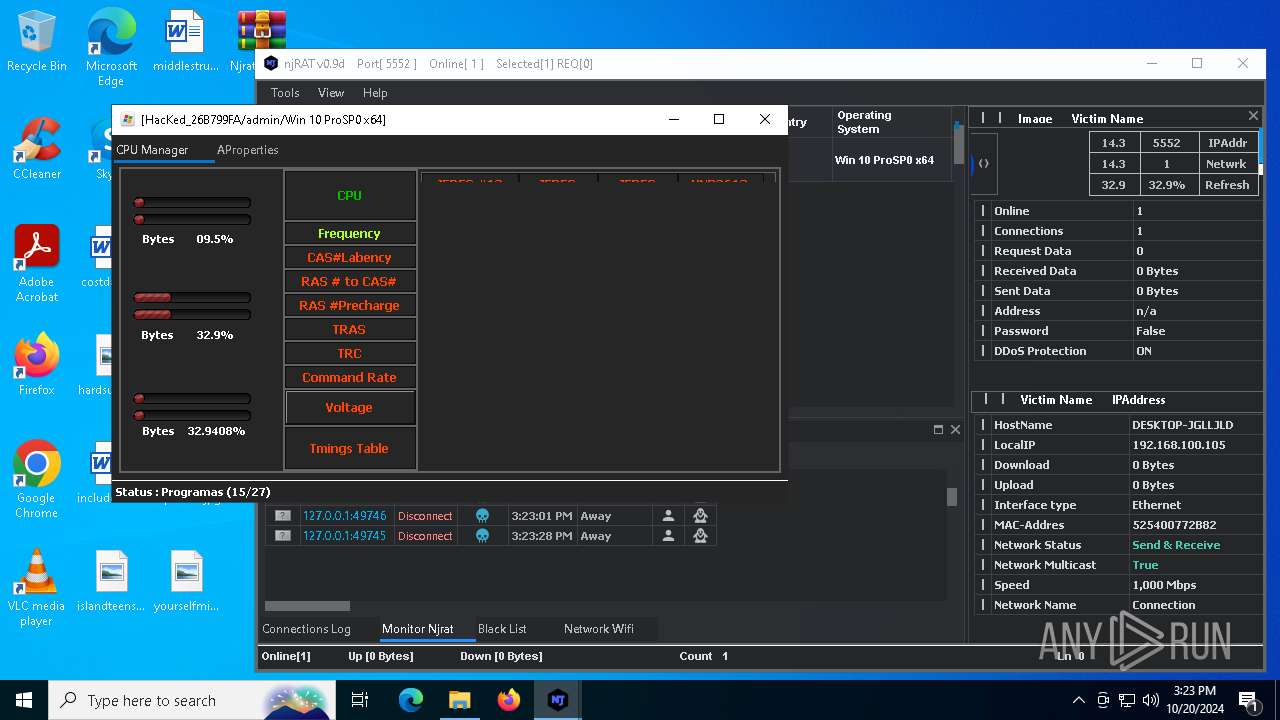Open notification center in taskbar

coord(1248,700)
